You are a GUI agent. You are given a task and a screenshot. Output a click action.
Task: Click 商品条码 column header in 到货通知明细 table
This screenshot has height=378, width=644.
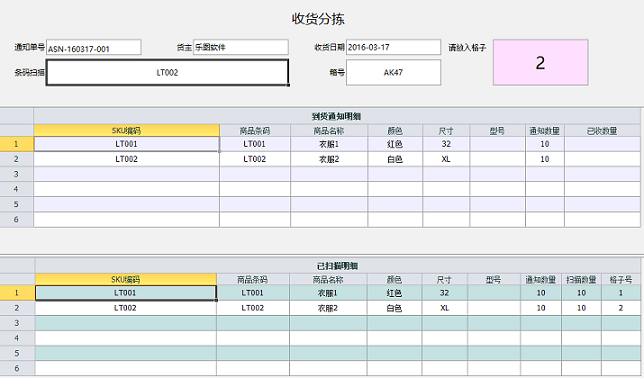tap(255, 131)
